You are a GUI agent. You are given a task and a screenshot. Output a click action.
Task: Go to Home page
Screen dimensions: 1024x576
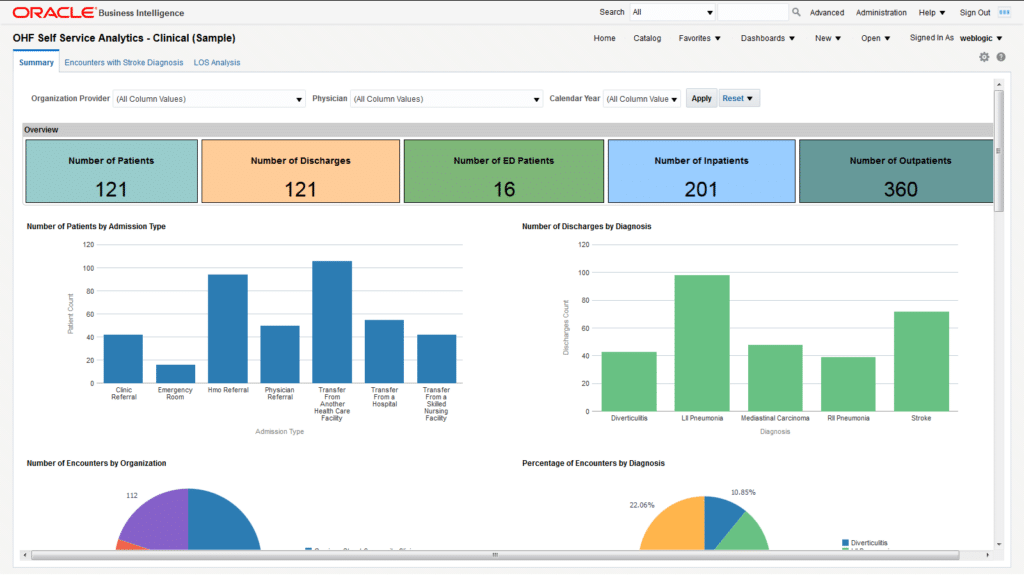point(604,39)
